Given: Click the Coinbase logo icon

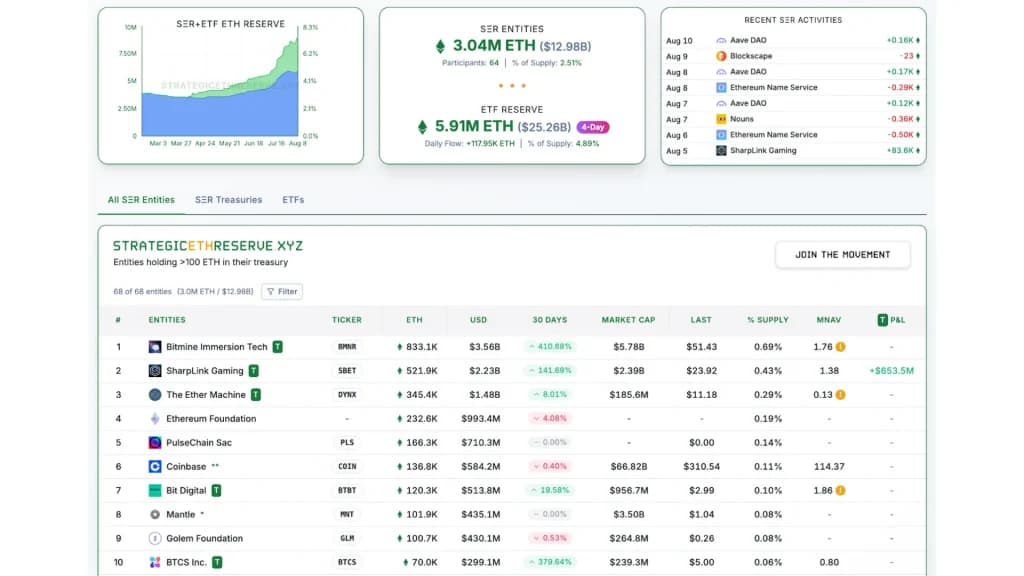Looking at the screenshot, I should pyautogui.click(x=155, y=466).
